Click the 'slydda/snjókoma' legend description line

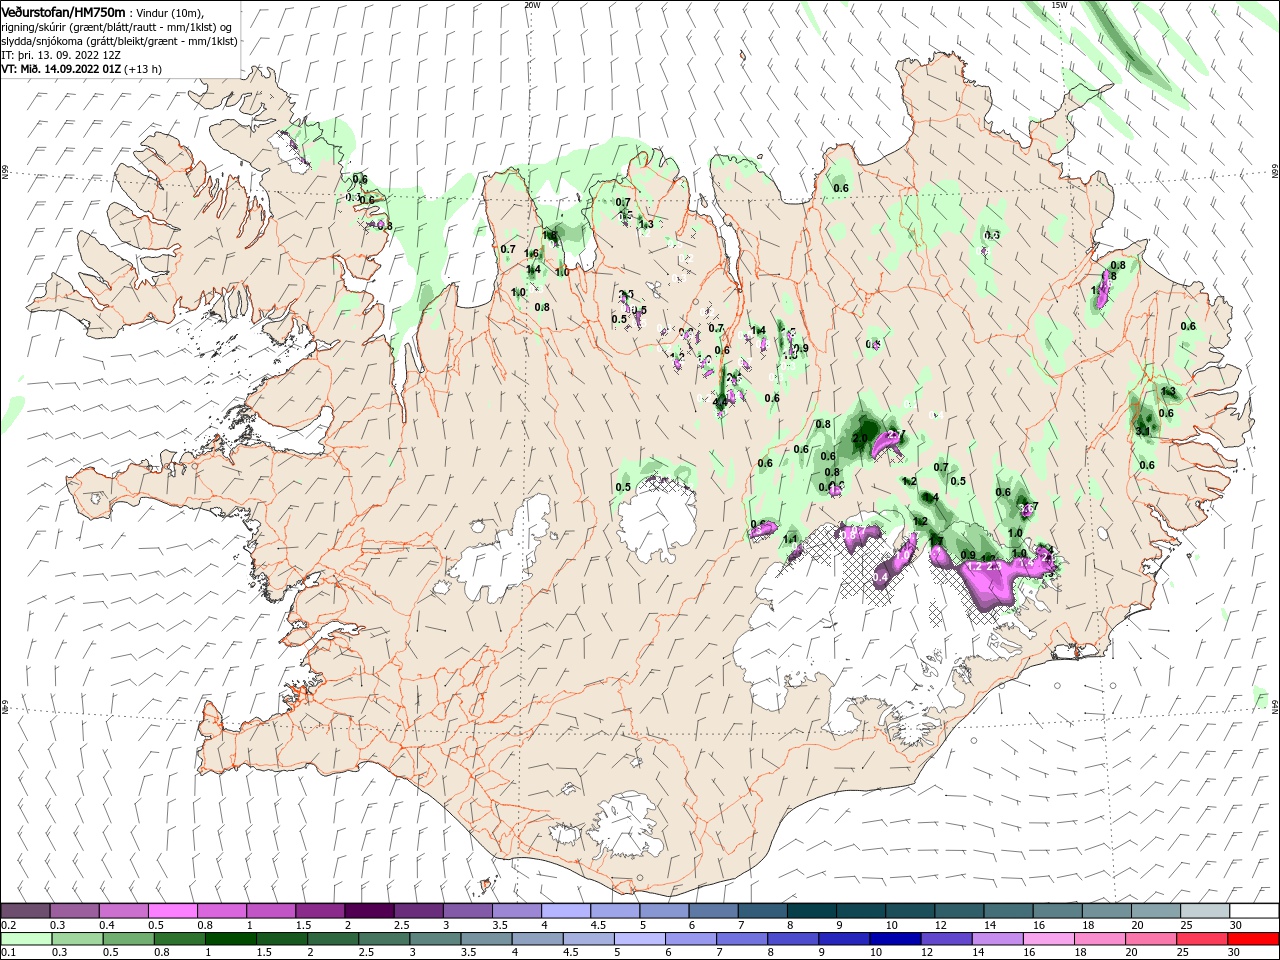coord(119,41)
